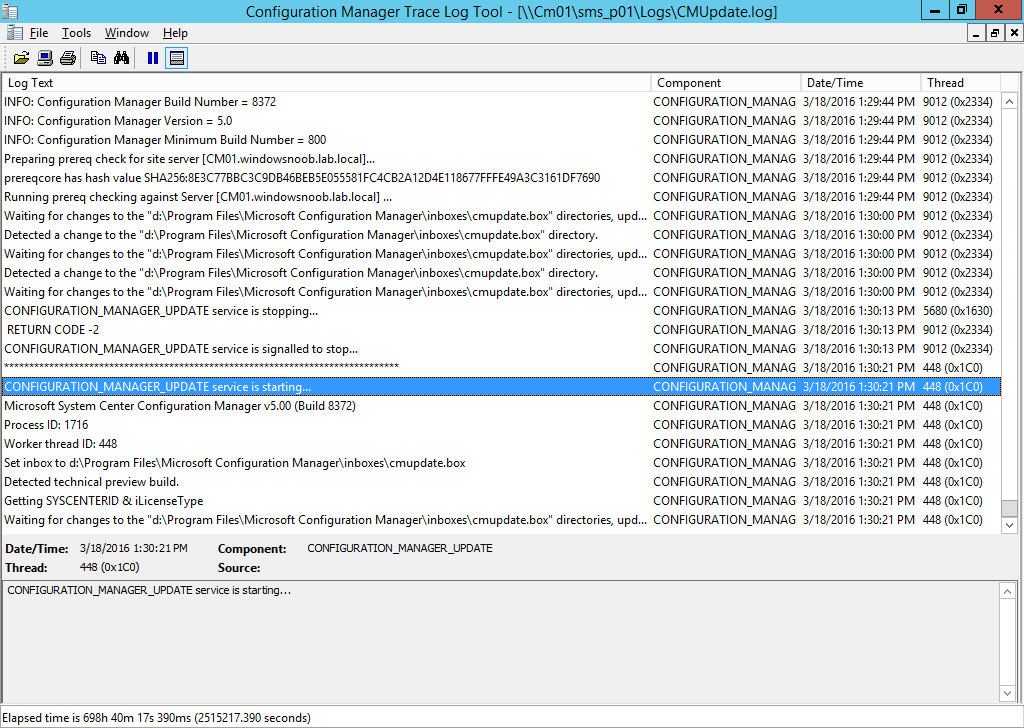Select the 'Configuration Manager Build Number = 8372' row

pos(501,102)
